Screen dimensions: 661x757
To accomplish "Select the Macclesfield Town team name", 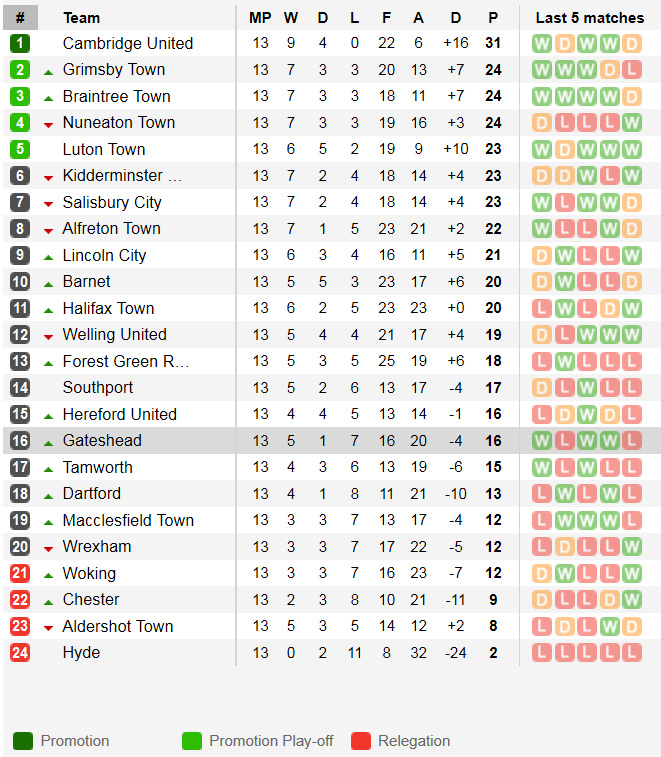I will (x=128, y=520).
